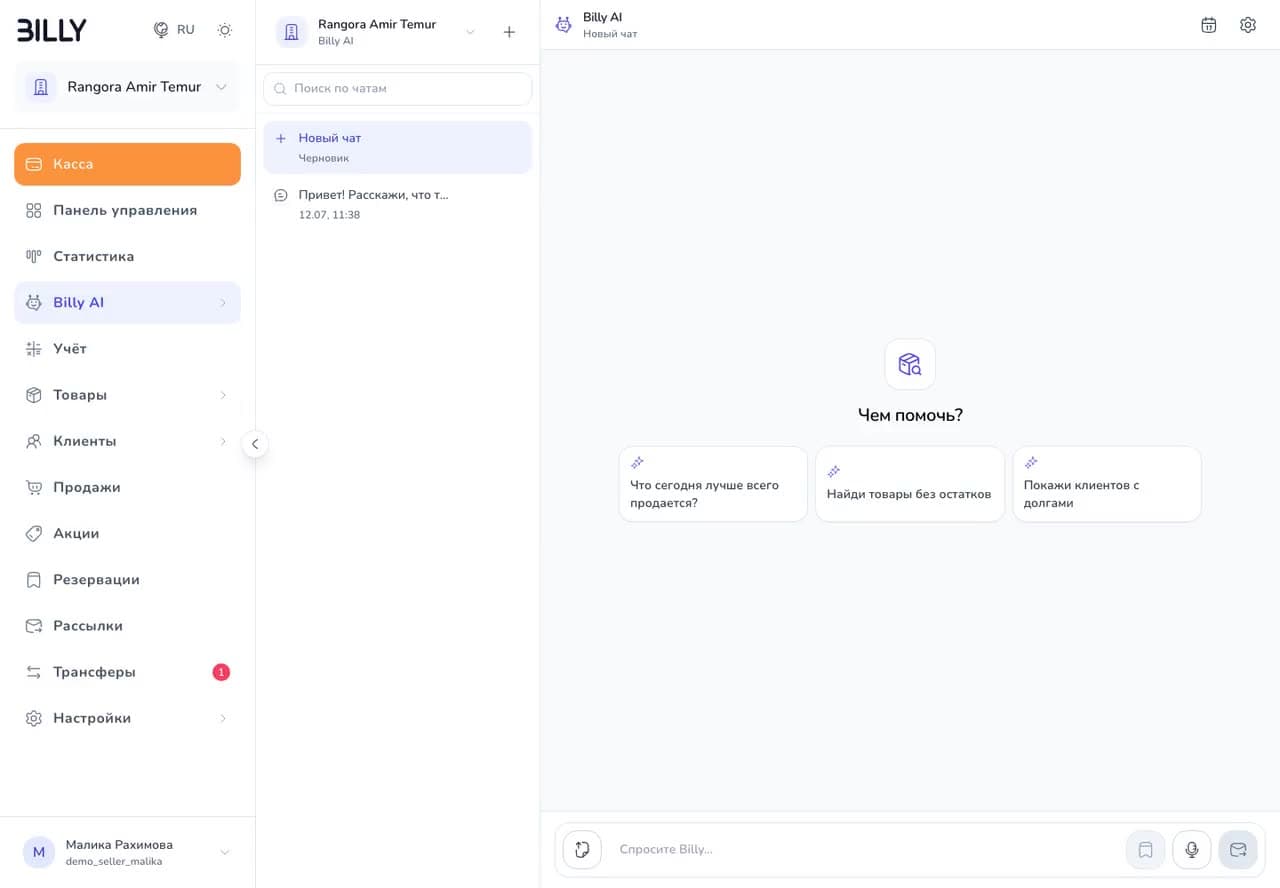This screenshot has width=1280, height=888.
Task: Select the Новый чат draft chat
Action: click(398, 147)
